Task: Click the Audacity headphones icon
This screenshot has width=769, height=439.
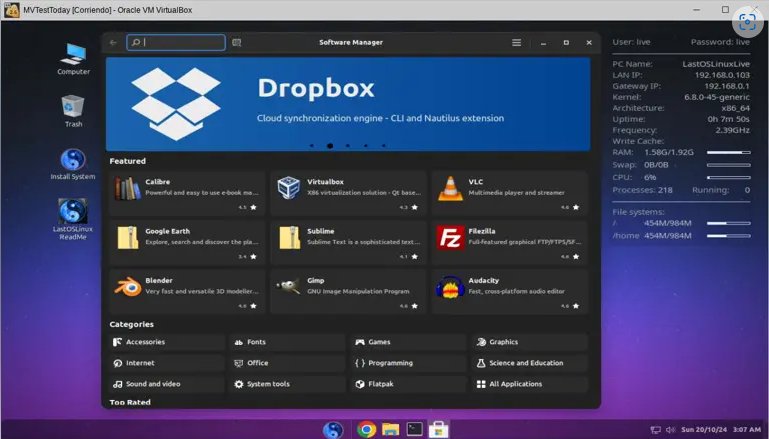Action: tap(450, 287)
